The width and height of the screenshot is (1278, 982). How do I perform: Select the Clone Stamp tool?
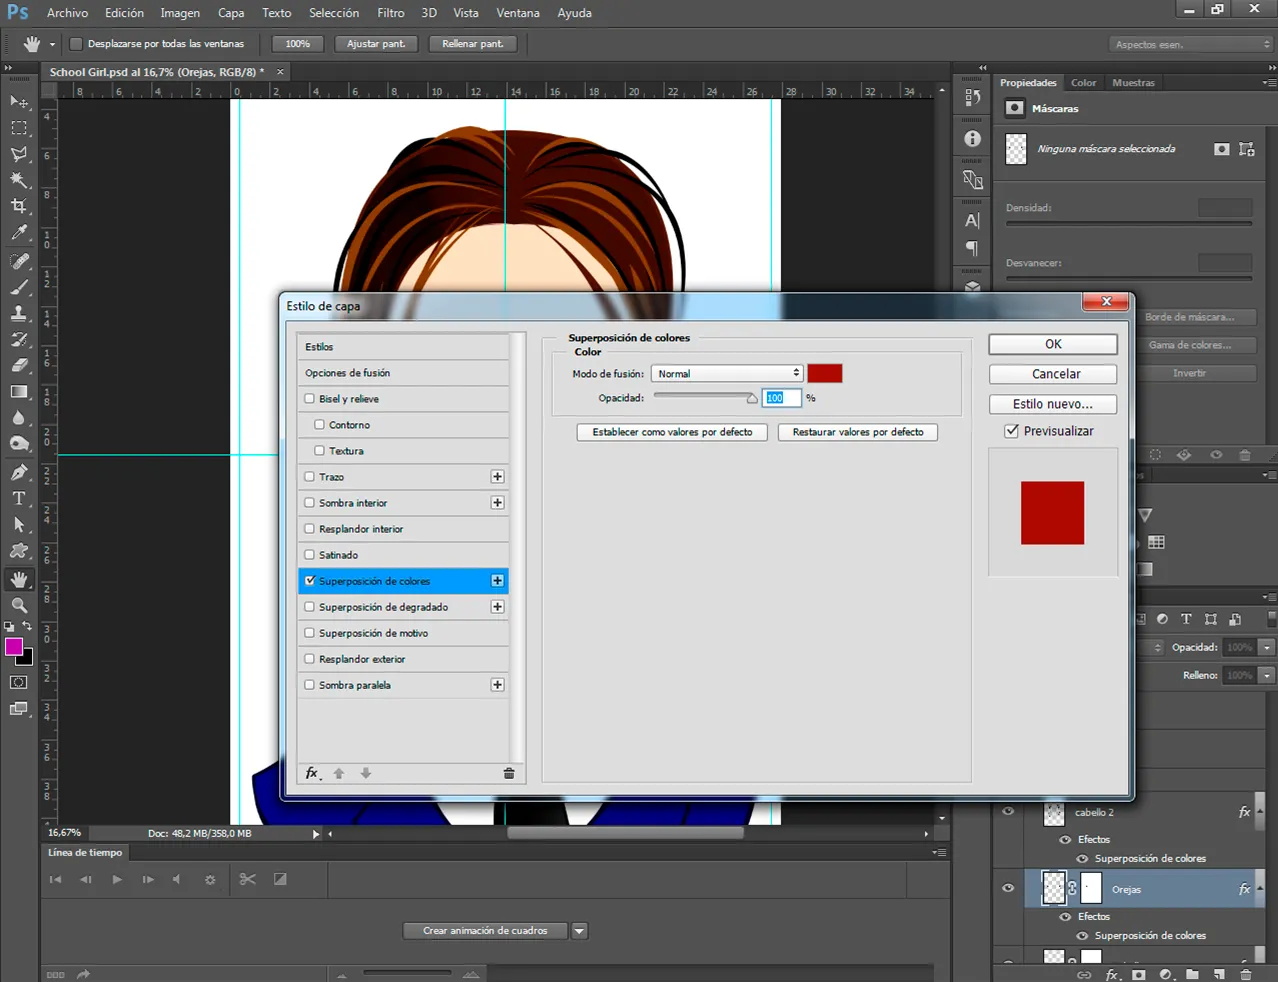[19, 313]
